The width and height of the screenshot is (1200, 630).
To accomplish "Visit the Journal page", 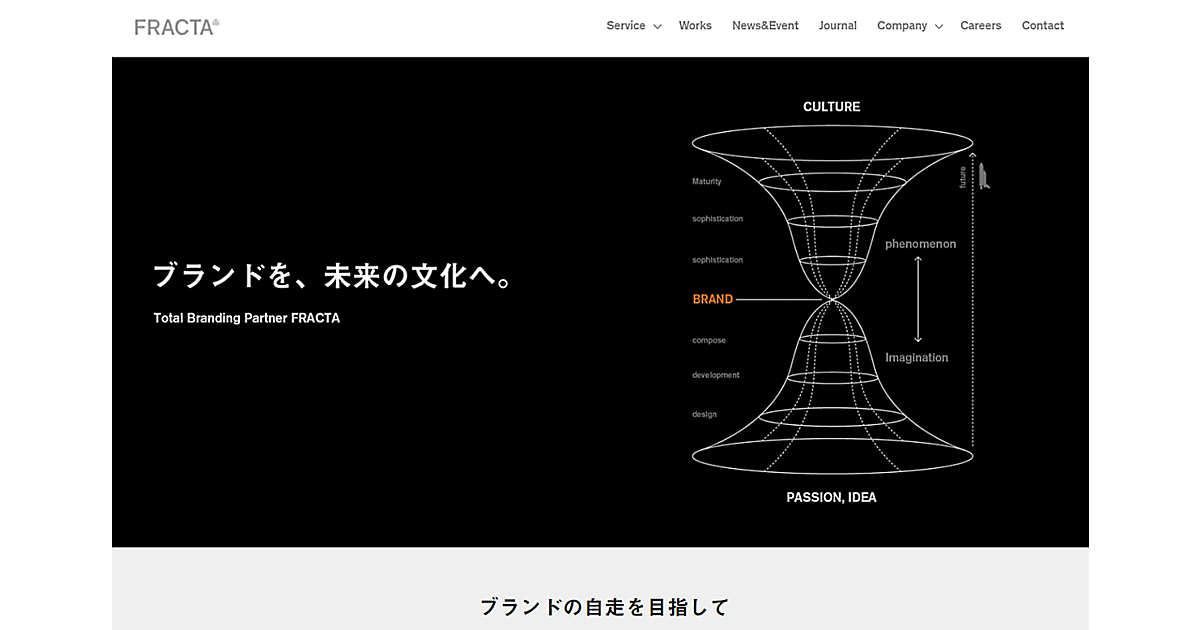I will coord(837,26).
